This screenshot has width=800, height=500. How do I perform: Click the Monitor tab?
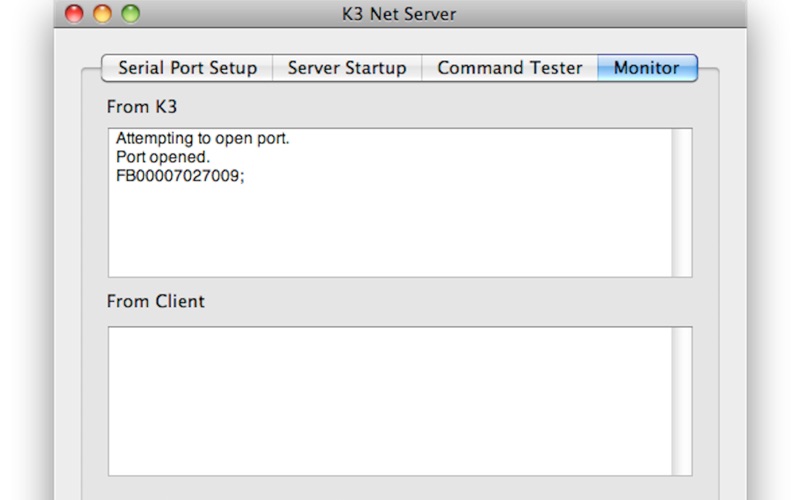pyautogui.click(x=647, y=68)
